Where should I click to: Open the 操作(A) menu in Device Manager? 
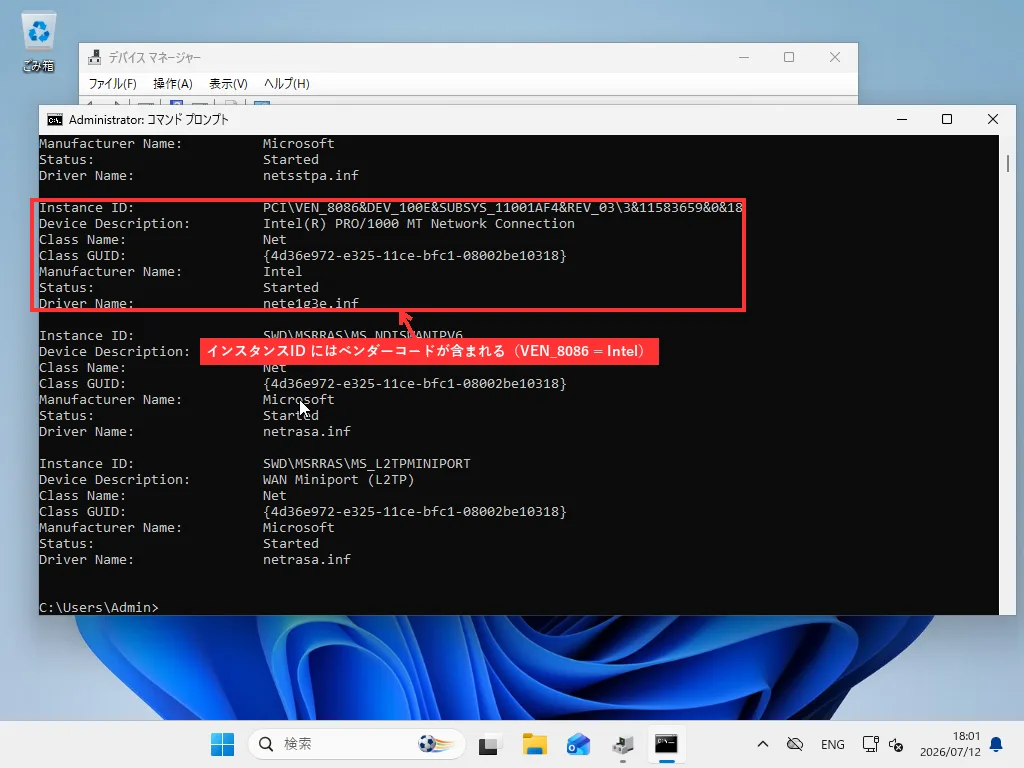click(172, 84)
